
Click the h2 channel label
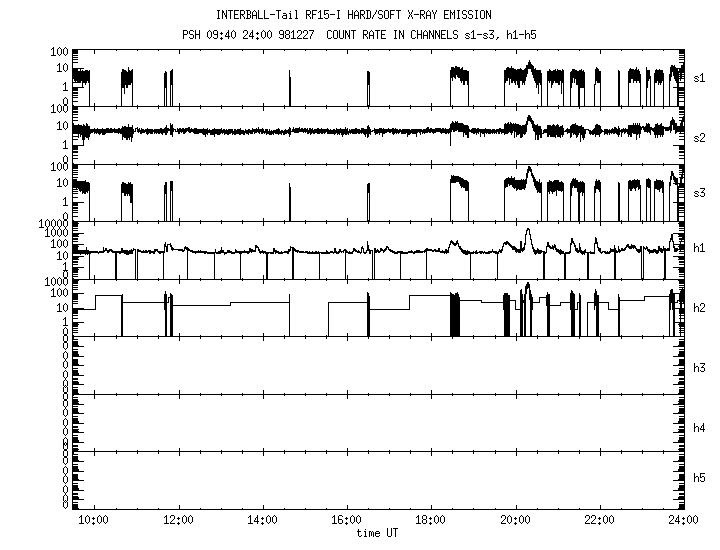(700, 307)
